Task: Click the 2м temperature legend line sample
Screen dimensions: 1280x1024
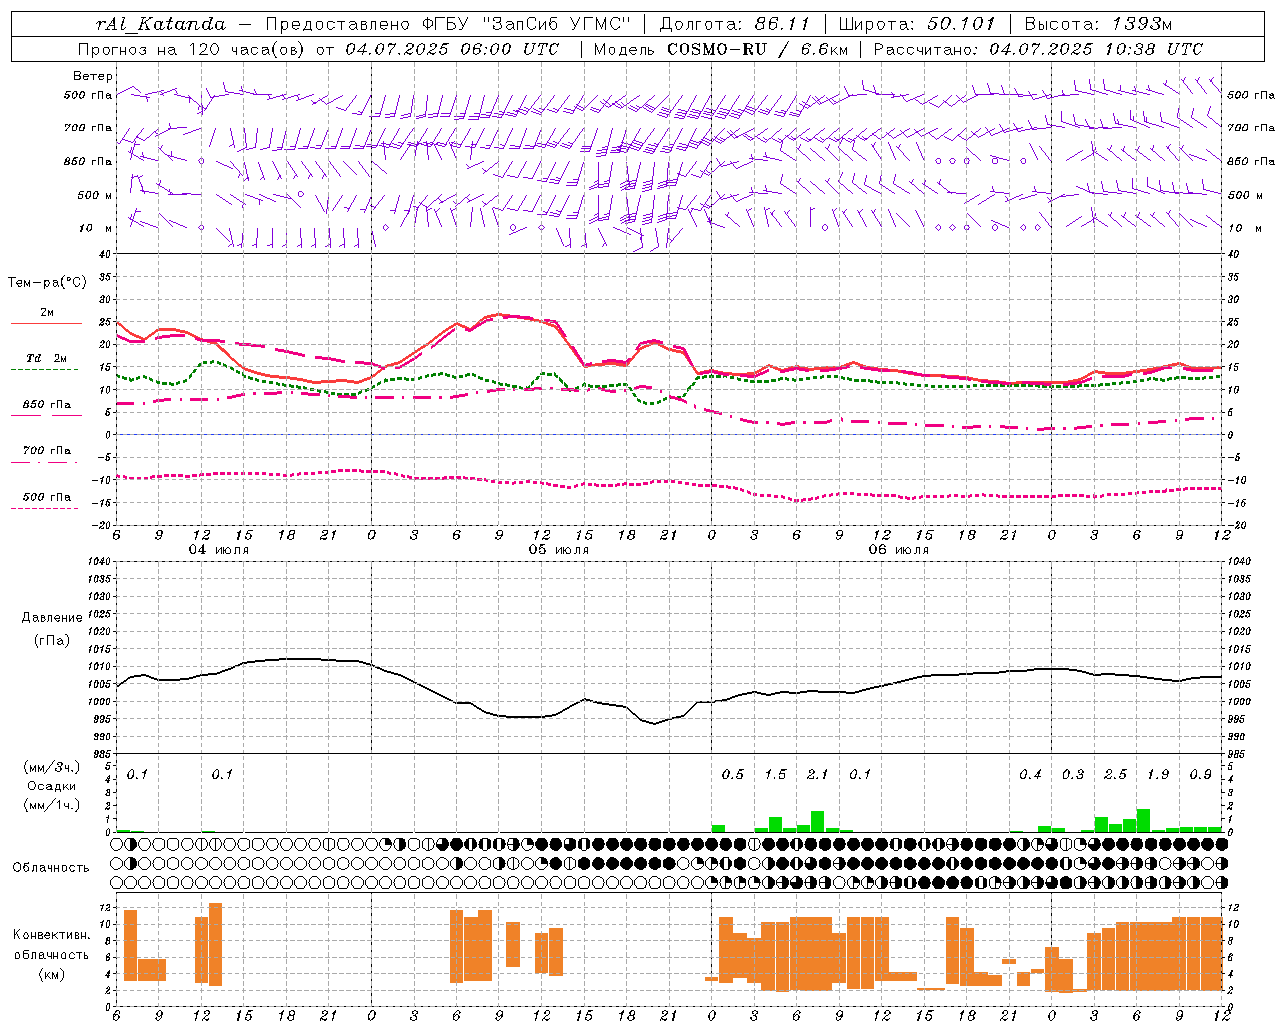Action: pyautogui.click(x=46, y=324)
